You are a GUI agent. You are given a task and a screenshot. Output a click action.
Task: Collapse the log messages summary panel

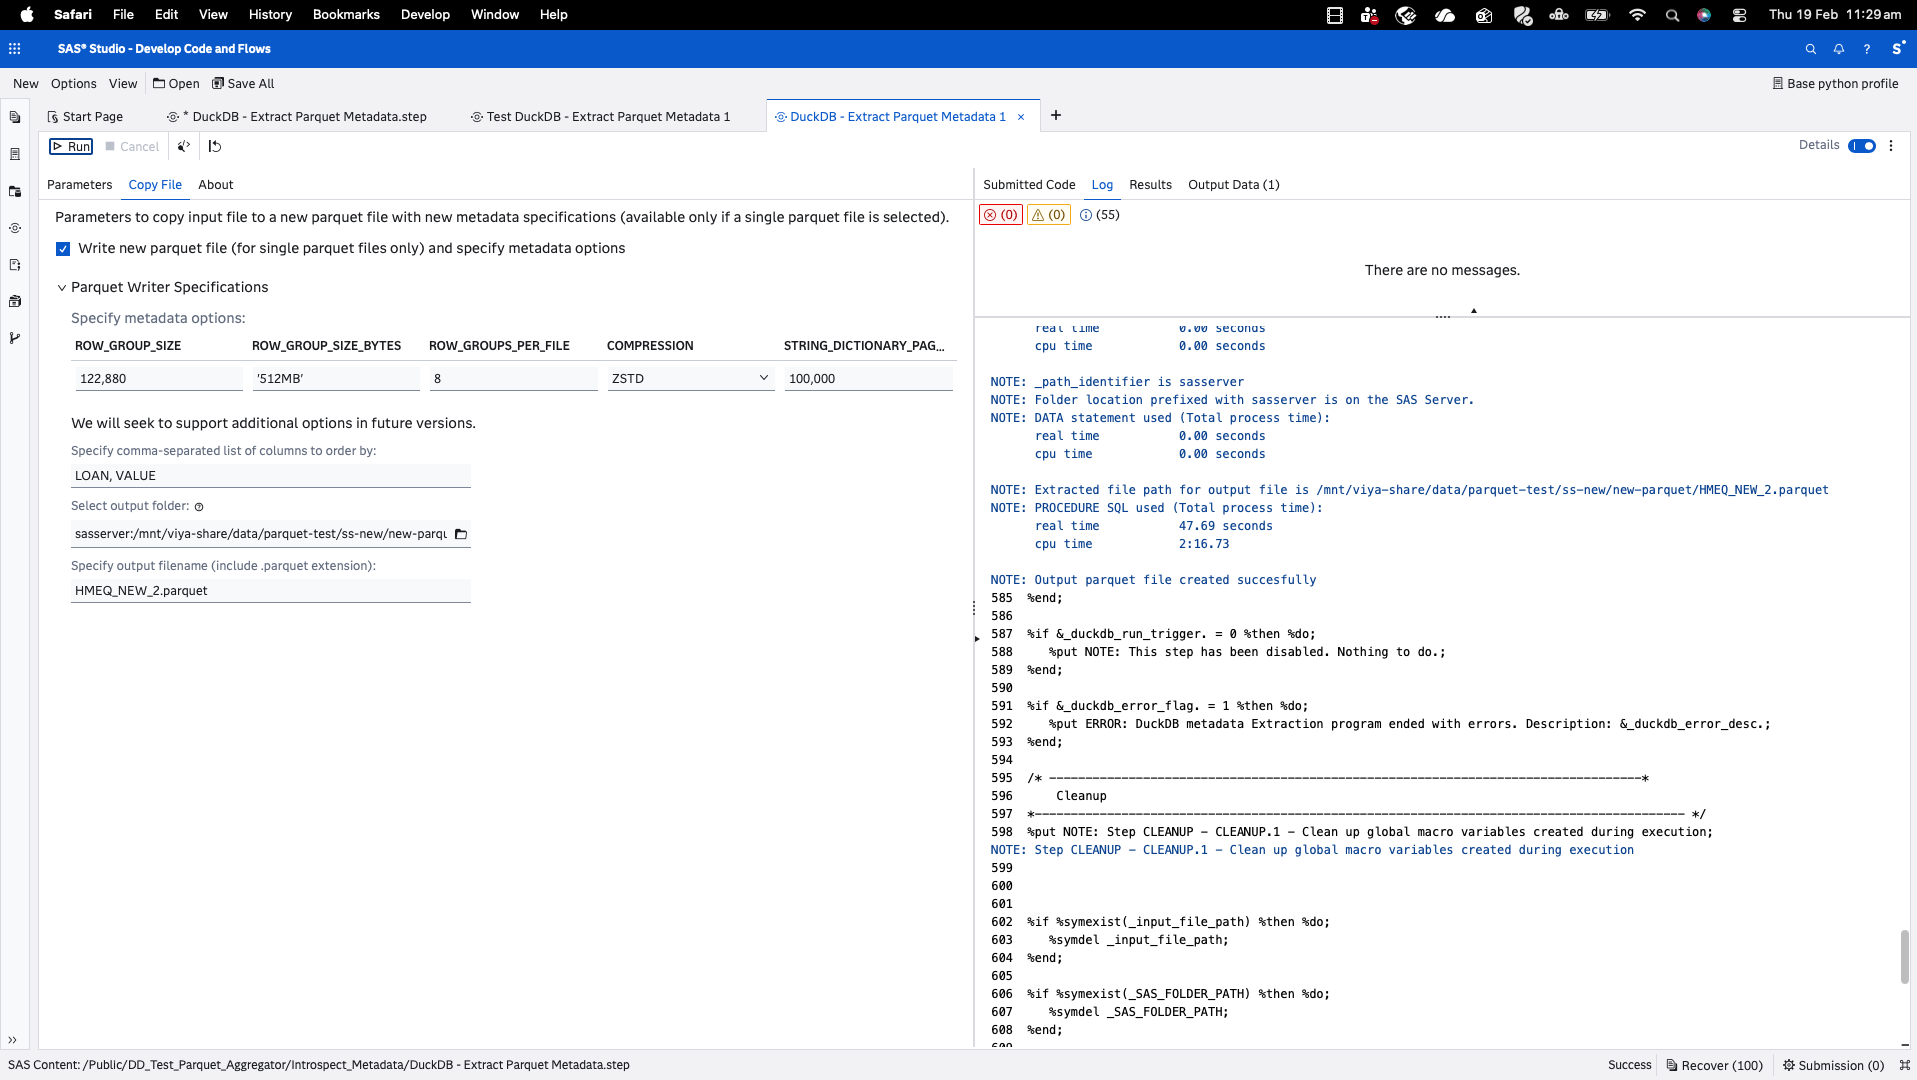coord(1473,311)
